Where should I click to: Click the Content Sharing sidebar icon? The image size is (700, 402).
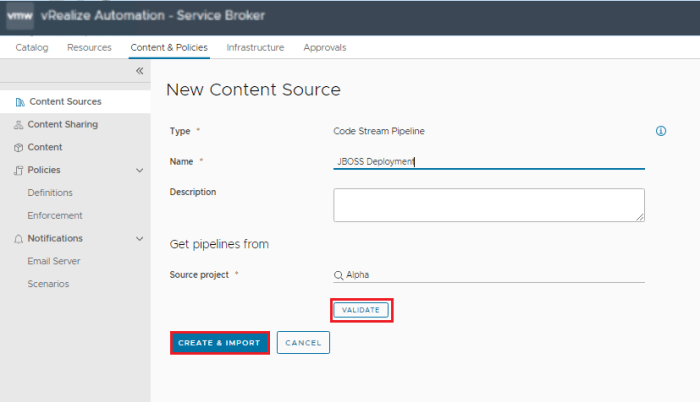tap(19, 125)
